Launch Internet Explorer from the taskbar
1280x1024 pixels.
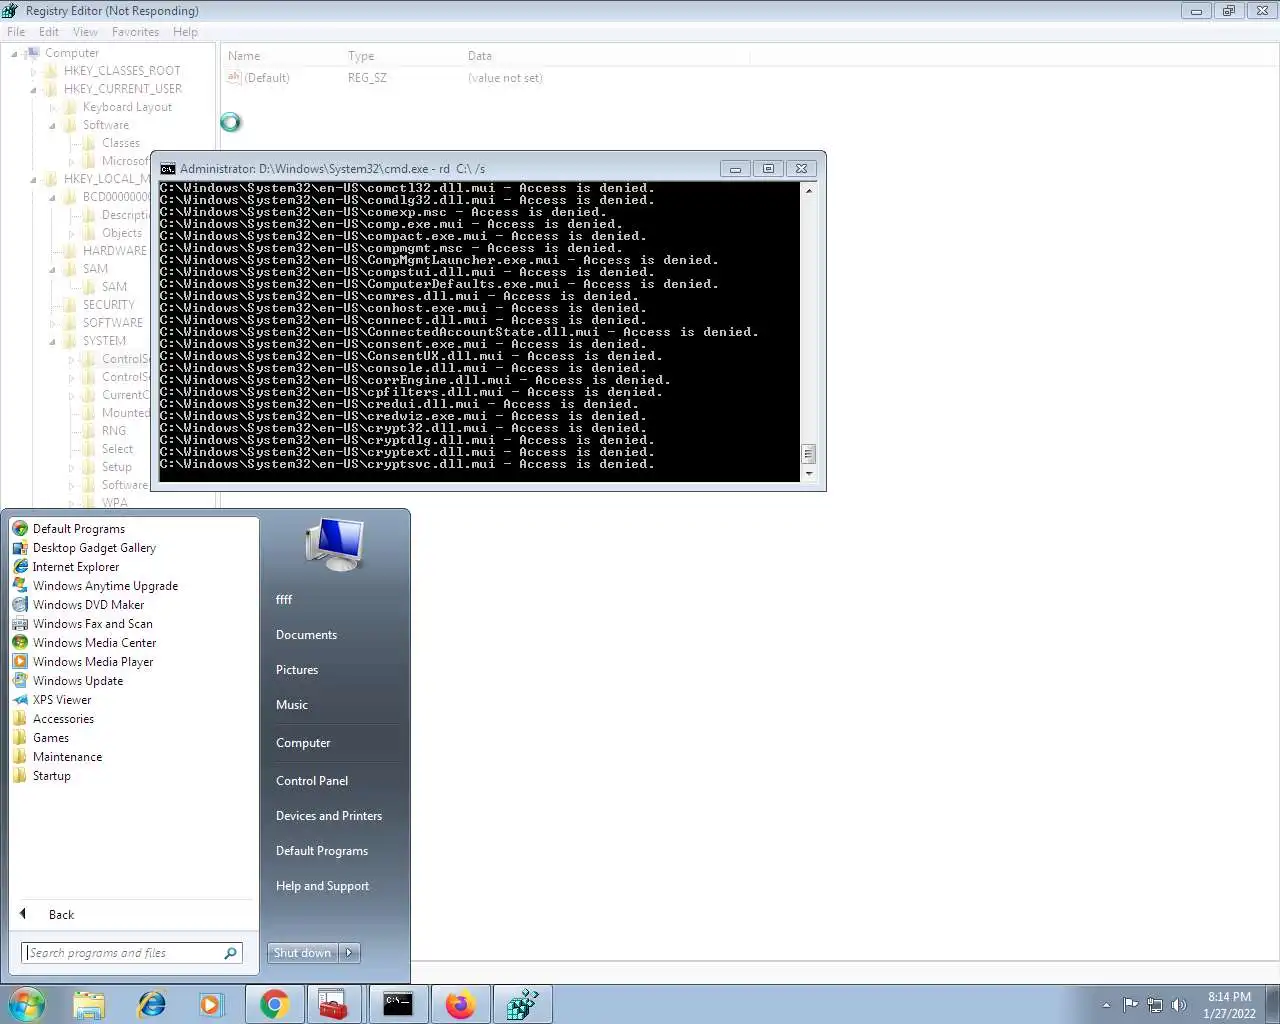151,1004
